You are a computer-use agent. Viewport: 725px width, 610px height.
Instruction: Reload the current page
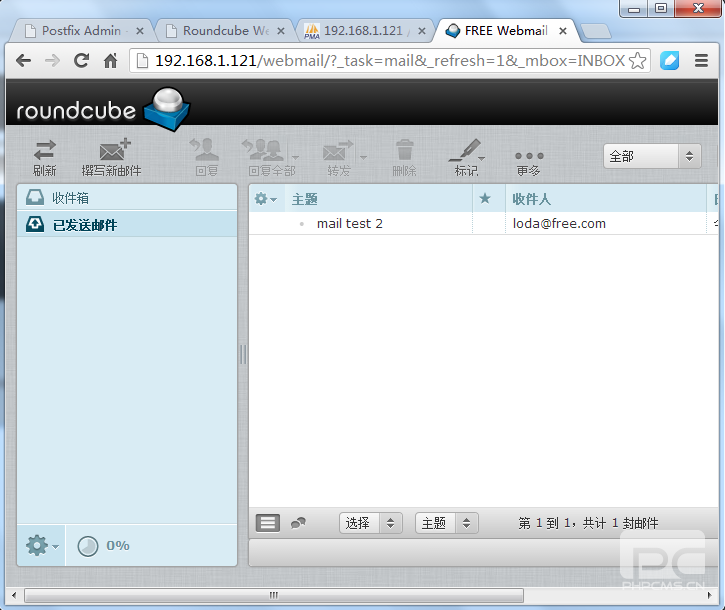[81, 61]
